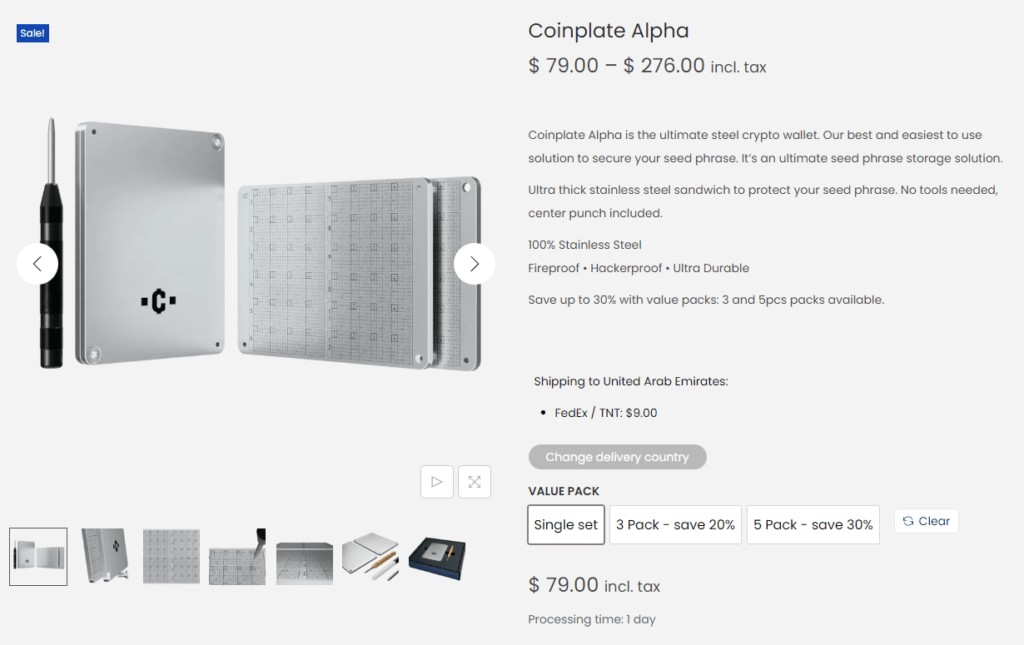
Task: Show the standing plate thumbnail
Action: pyautogui.click(x=105, y=556)
